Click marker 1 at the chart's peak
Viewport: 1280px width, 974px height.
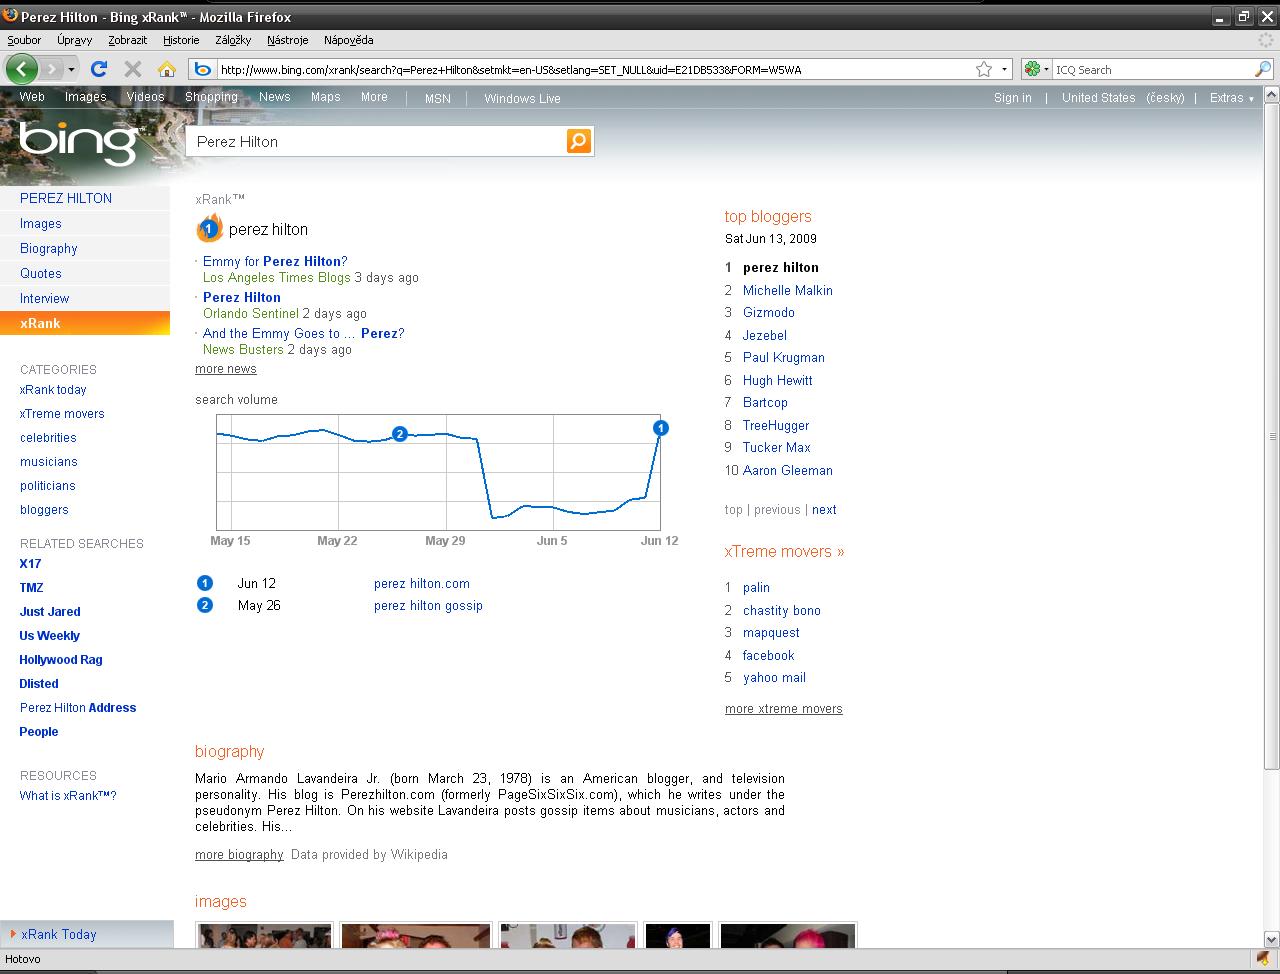click(x=660, y=428)
